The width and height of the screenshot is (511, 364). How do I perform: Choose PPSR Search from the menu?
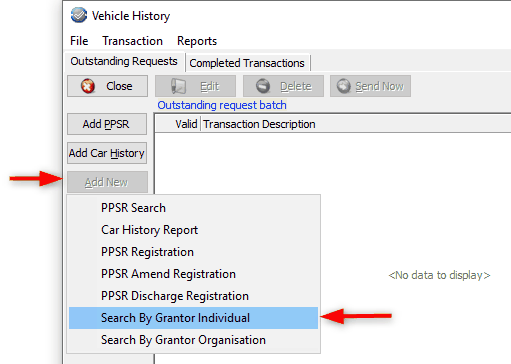click(x=193, y=208)
